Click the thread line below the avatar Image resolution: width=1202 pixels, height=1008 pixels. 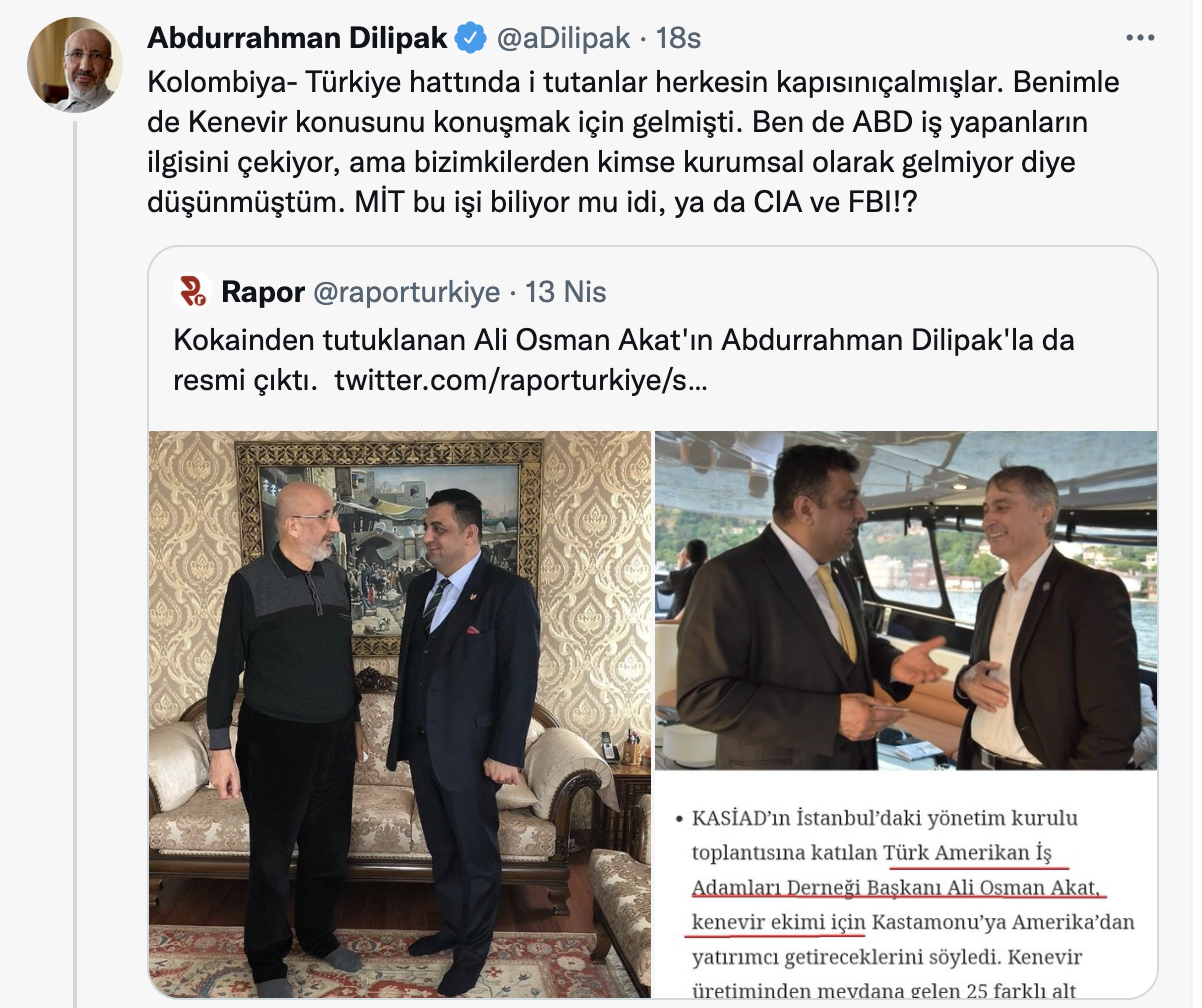tap(75, 562)
